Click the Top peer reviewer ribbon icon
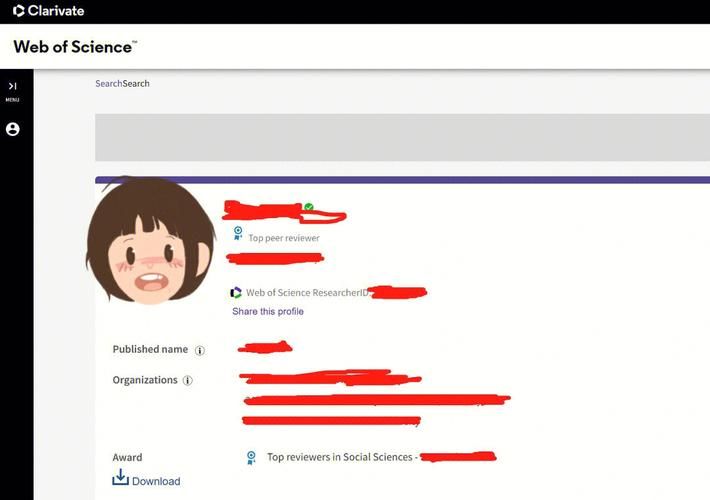The height and width of the screenshot is (500, 710). coord(238,233)
